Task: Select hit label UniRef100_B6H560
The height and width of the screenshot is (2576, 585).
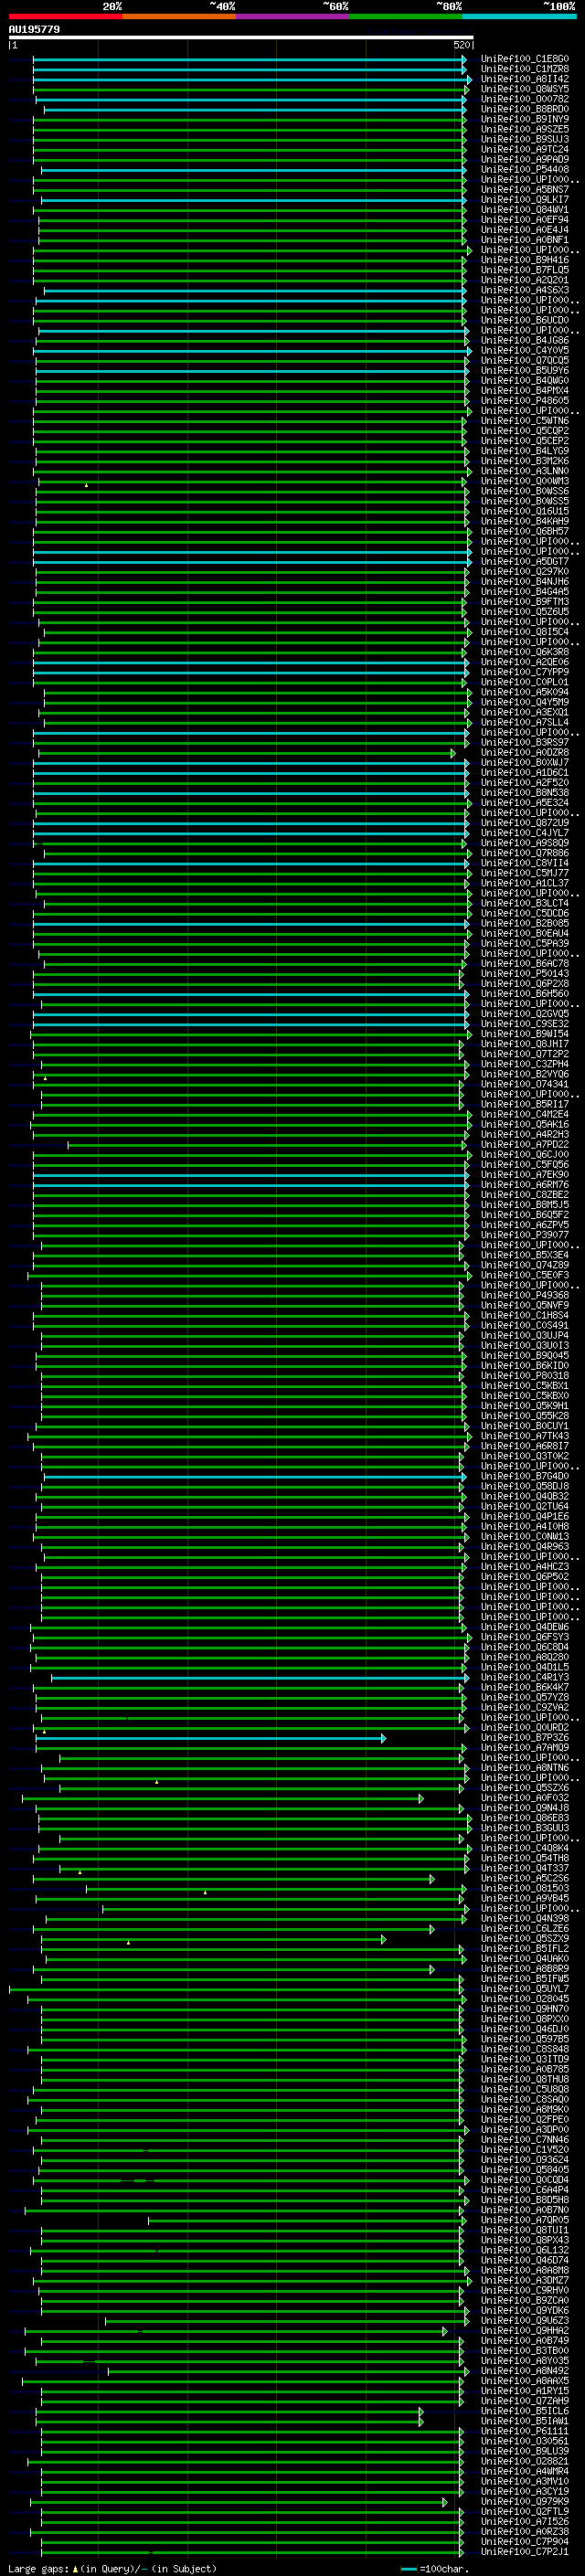Action: [x=524, y=994]
